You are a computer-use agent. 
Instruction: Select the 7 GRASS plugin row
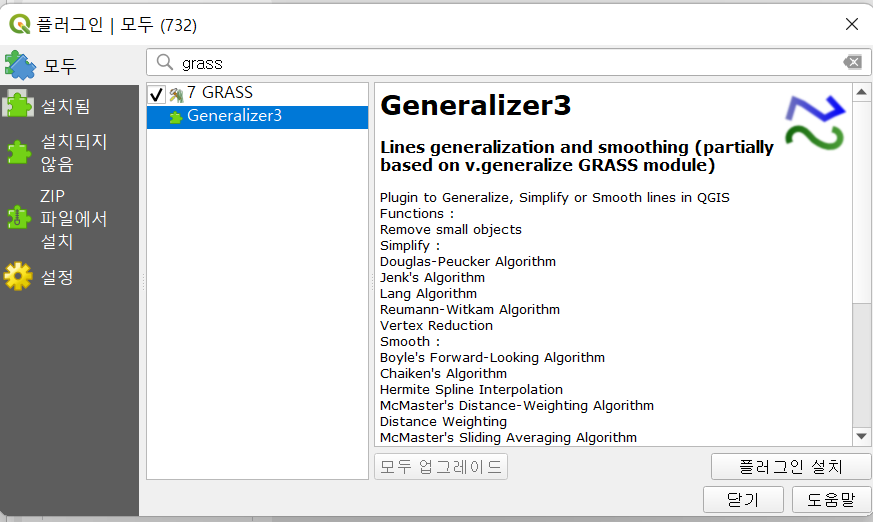(x=257, y=93)
